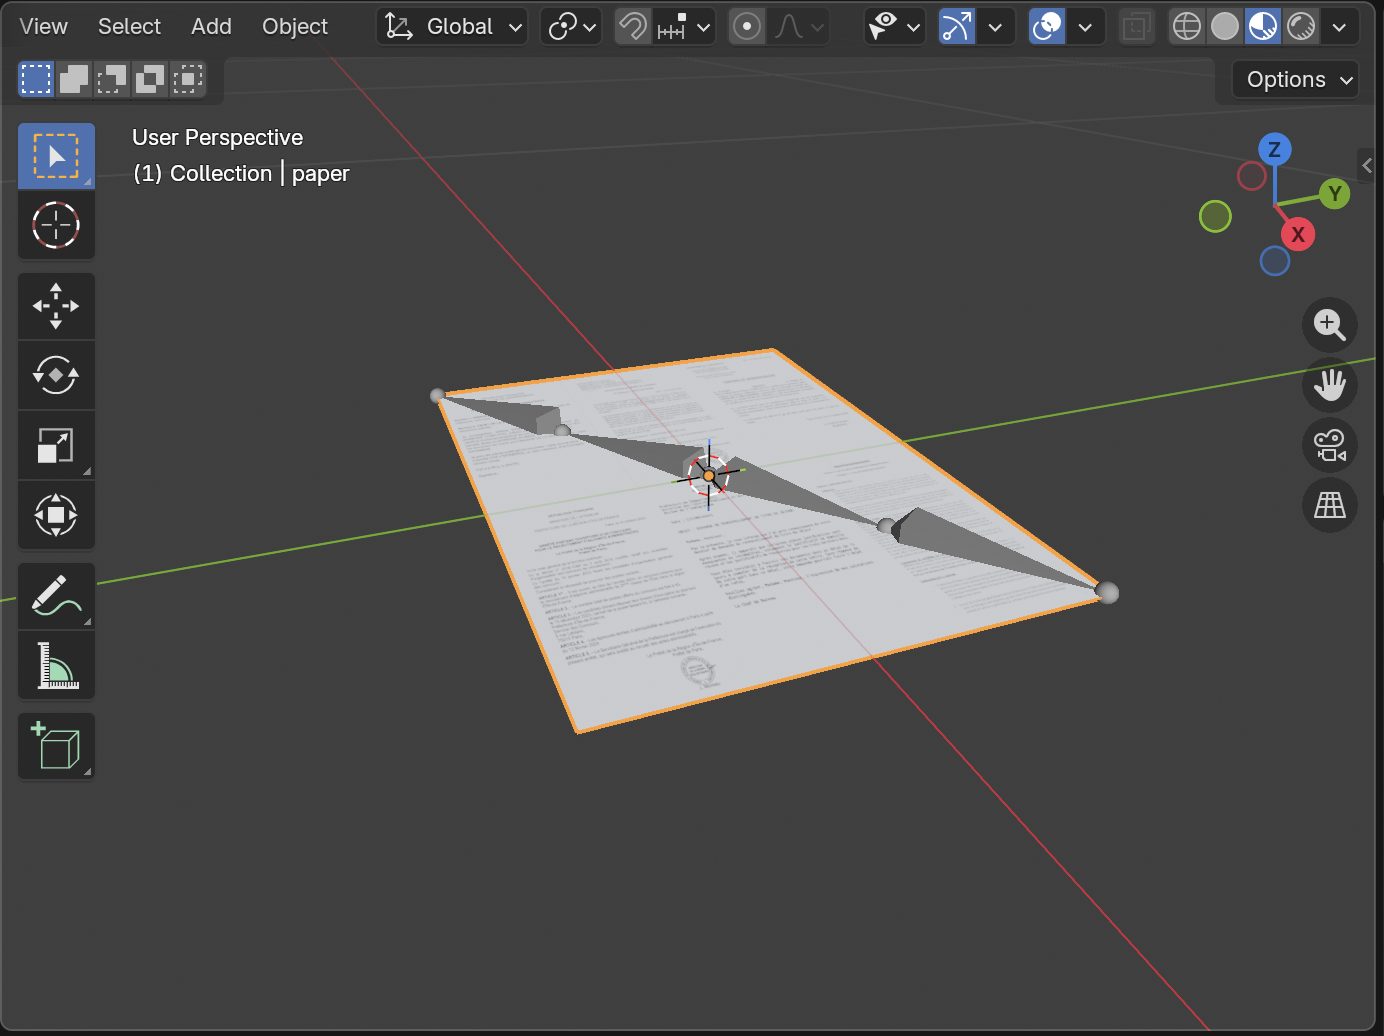Switch to solid shading
This screenshot has height=1036, width=1384.
(x=1225, y=27)
